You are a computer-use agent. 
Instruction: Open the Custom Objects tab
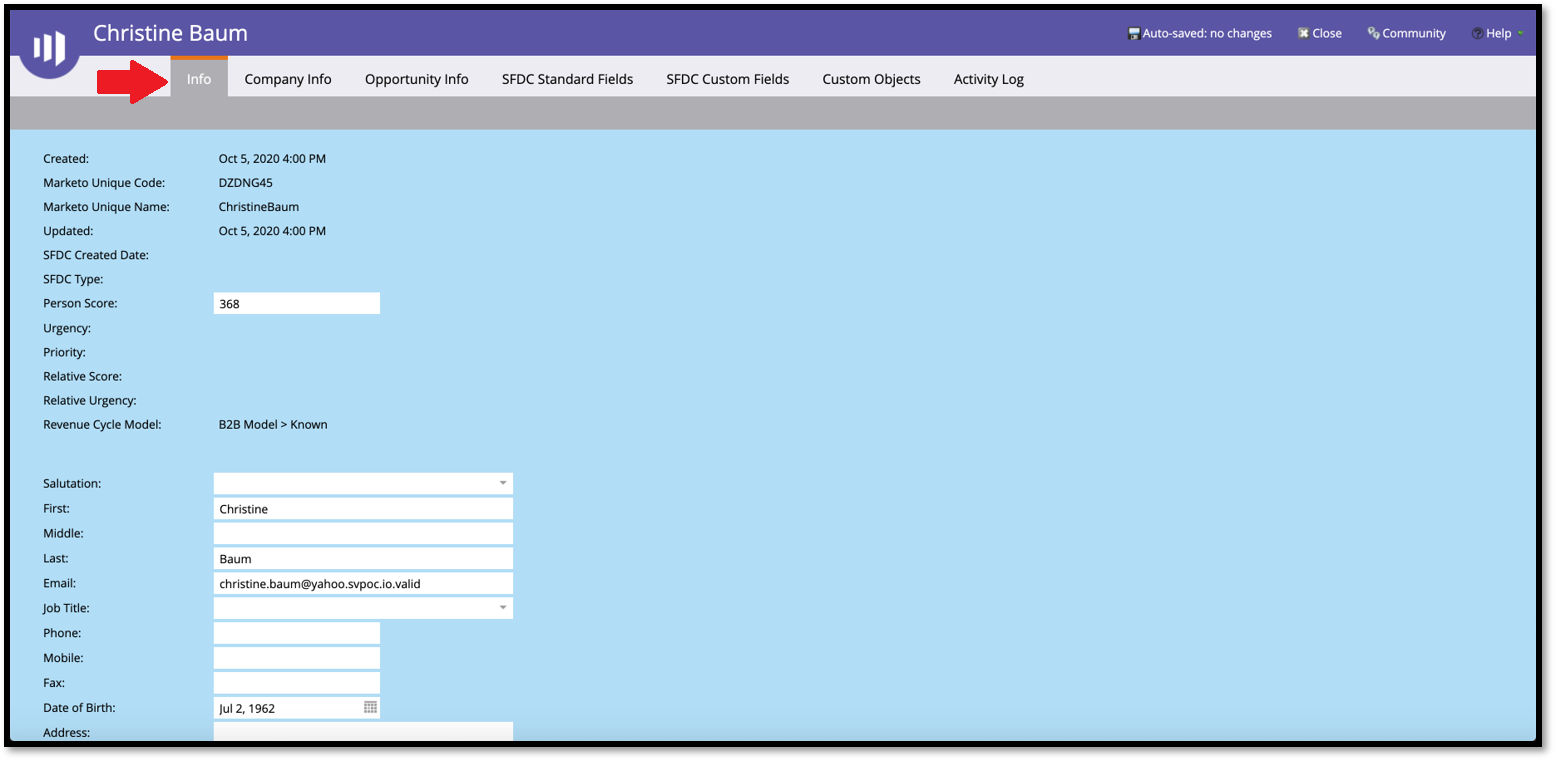click(x=871, y=79)
